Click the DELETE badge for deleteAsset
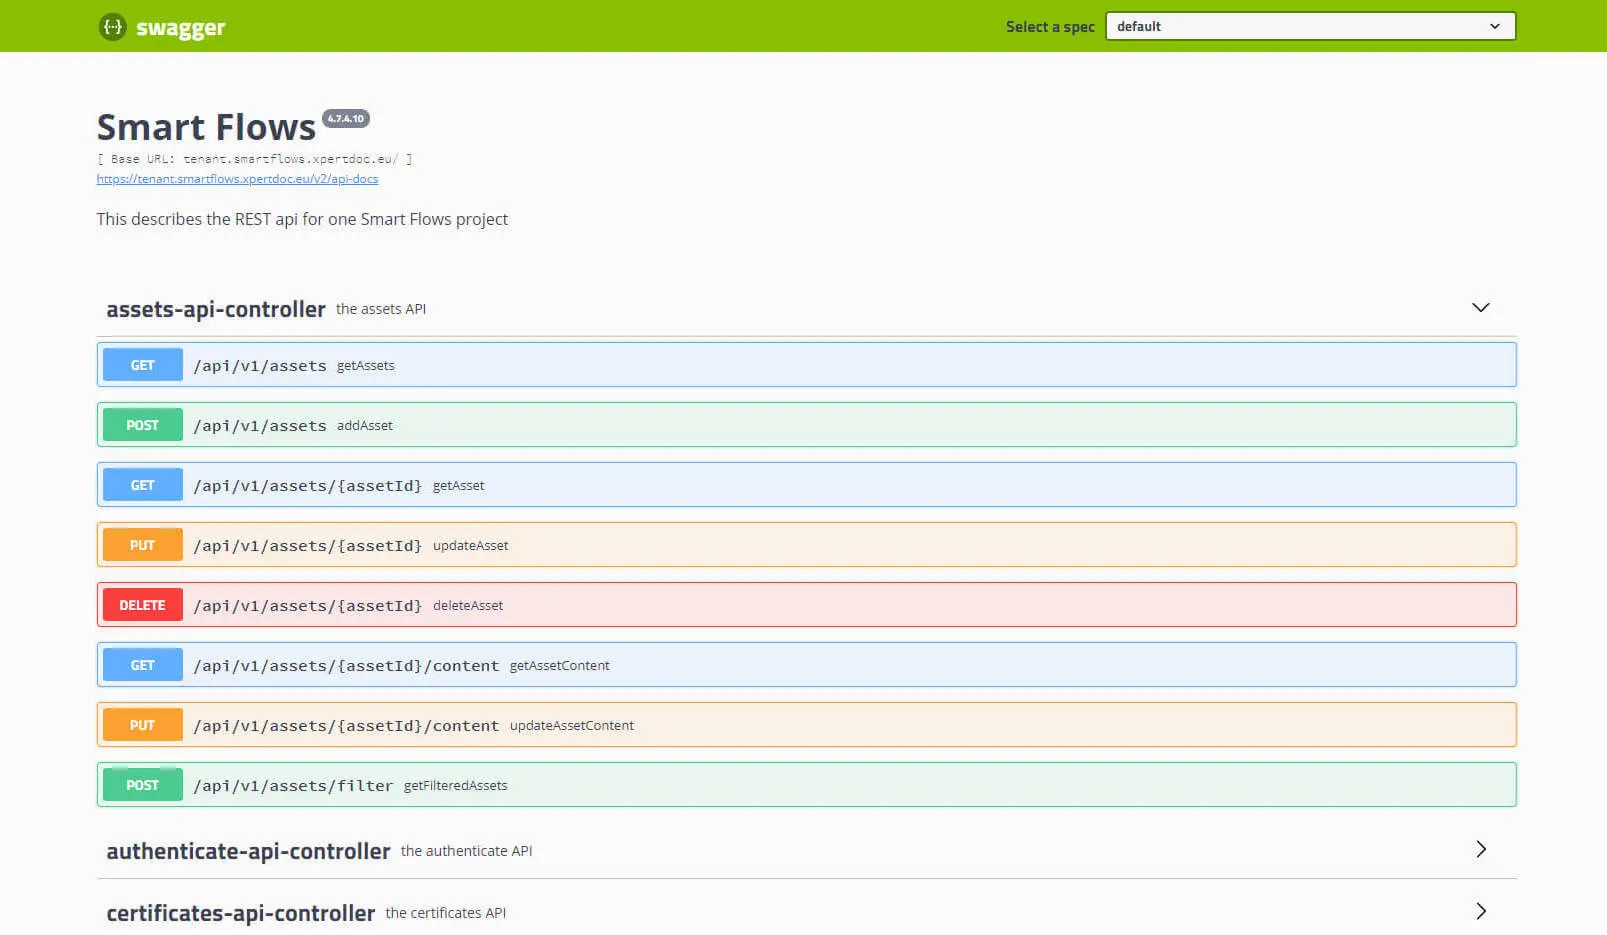 tap(142, 605)
